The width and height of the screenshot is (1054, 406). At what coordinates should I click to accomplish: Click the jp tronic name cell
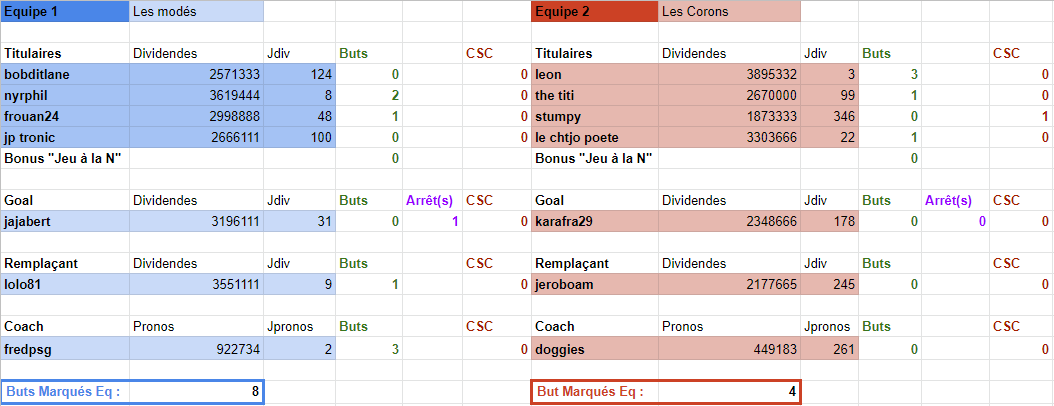tap(65, 137)
